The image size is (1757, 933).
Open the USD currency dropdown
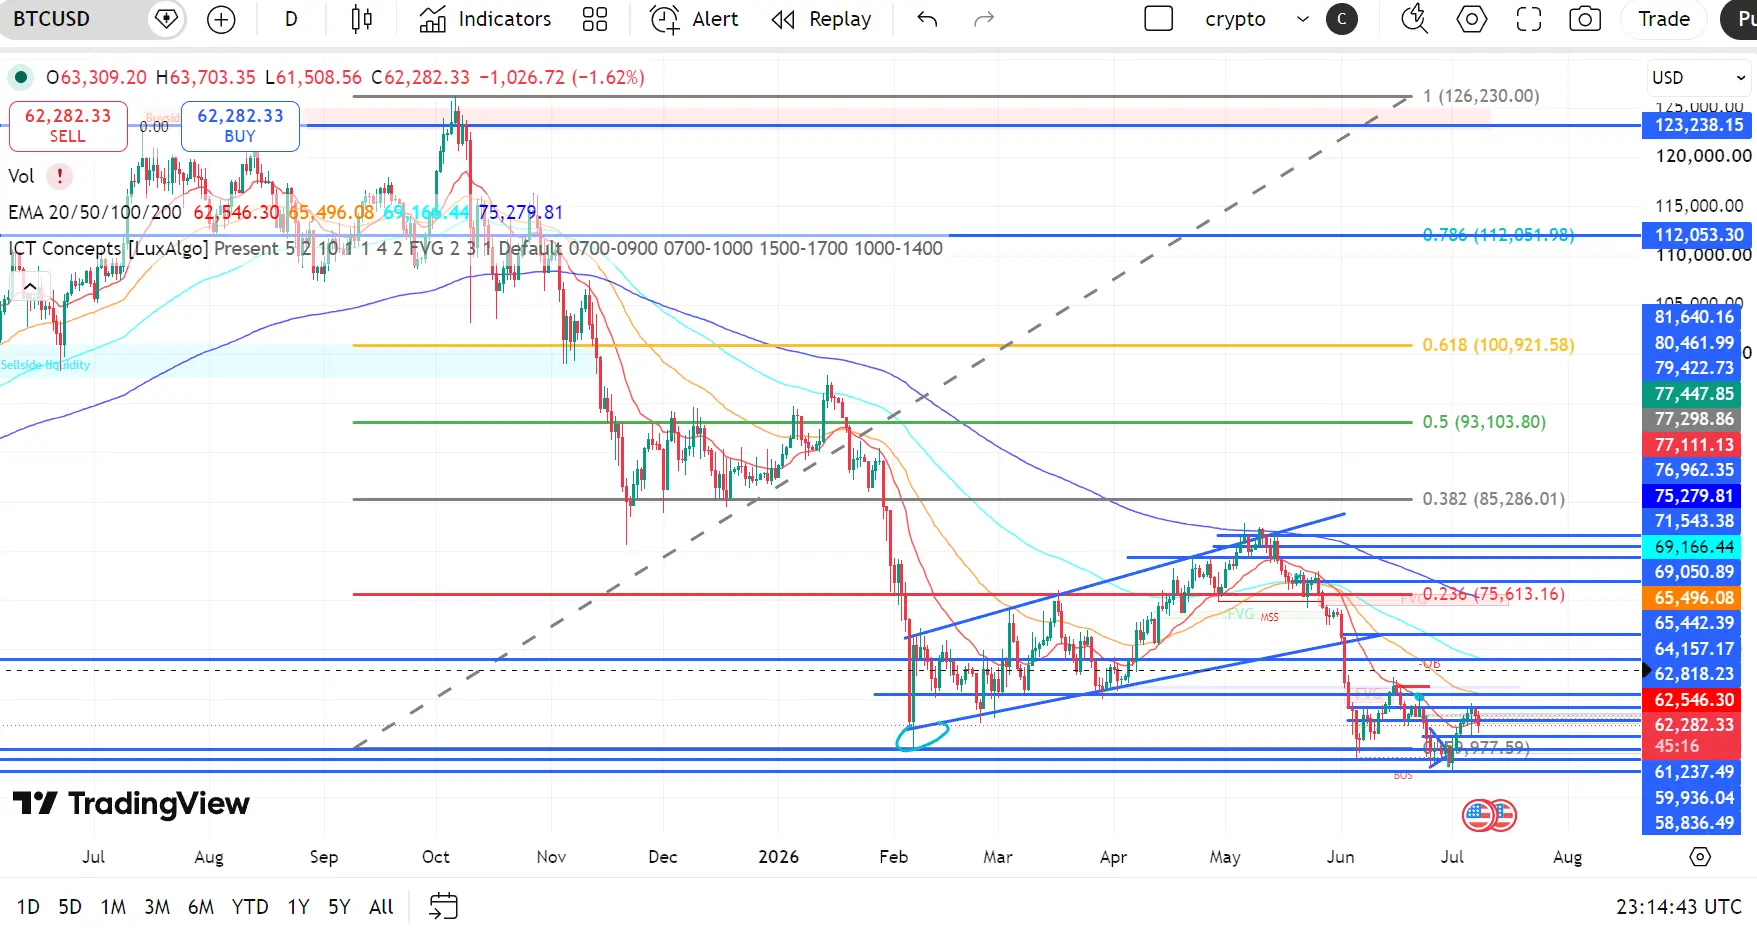point(1698,77)
